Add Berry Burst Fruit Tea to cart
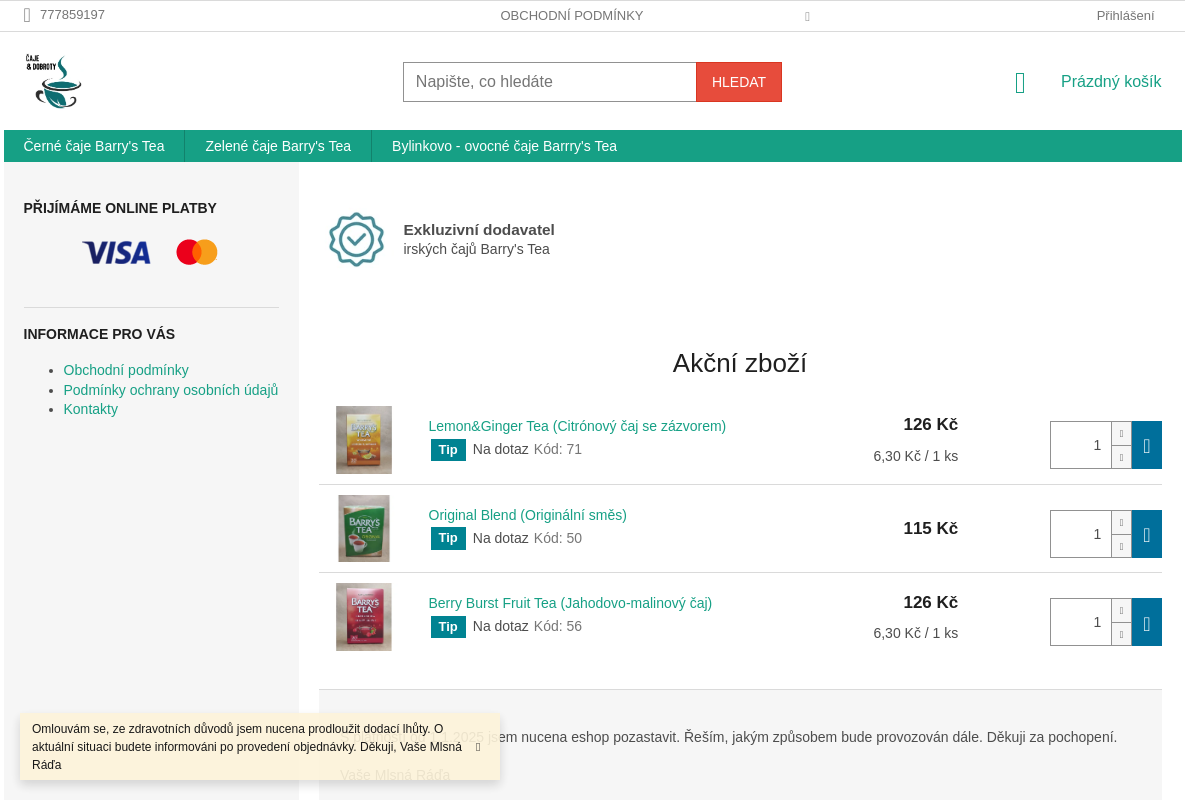This screenshot has height=800, width=1200. (1147, 622)
